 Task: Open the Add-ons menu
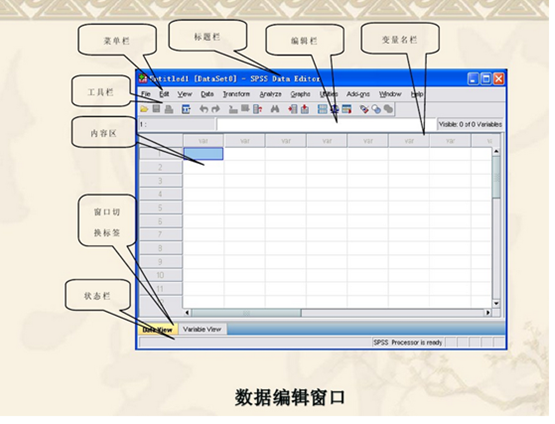(358, 94)
